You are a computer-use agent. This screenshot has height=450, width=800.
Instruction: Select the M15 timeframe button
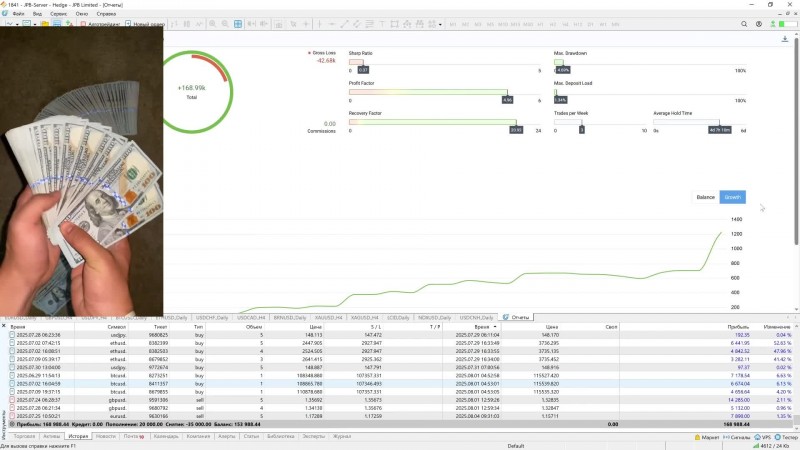pyautogui.click(x=515, y=24)
